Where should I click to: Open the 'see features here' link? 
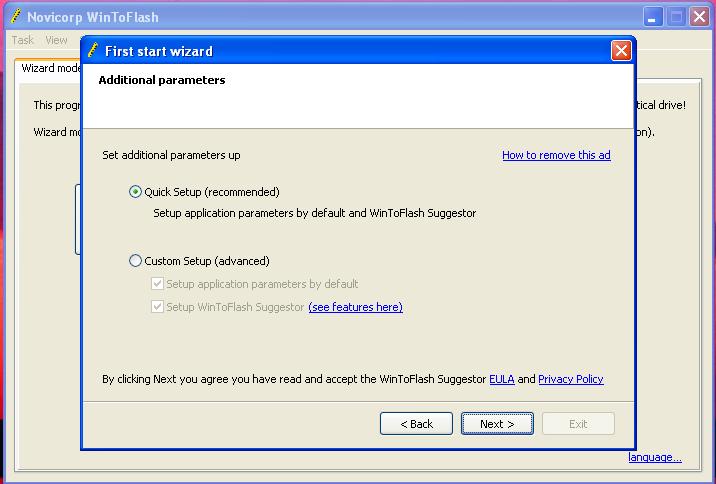point(355,307)
